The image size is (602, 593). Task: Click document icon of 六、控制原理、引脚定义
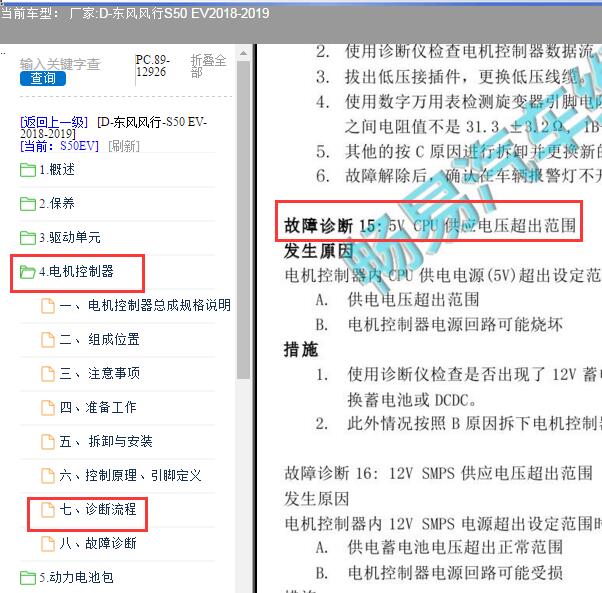(x=48, y=476)
